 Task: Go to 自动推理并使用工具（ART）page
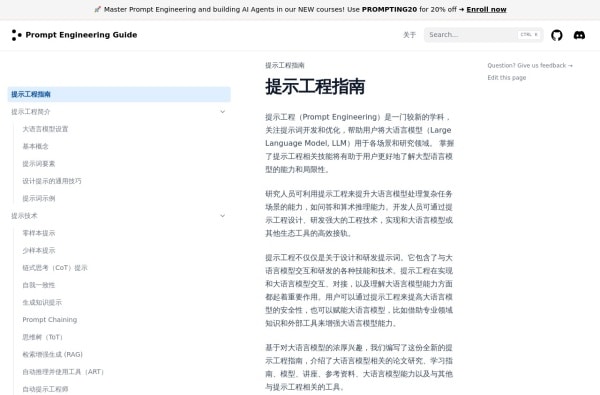(63, 372)
